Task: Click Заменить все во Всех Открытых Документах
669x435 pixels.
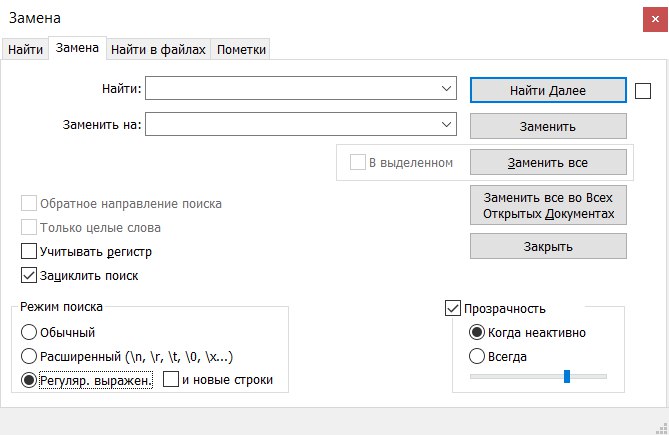Action: click(548, 206)
